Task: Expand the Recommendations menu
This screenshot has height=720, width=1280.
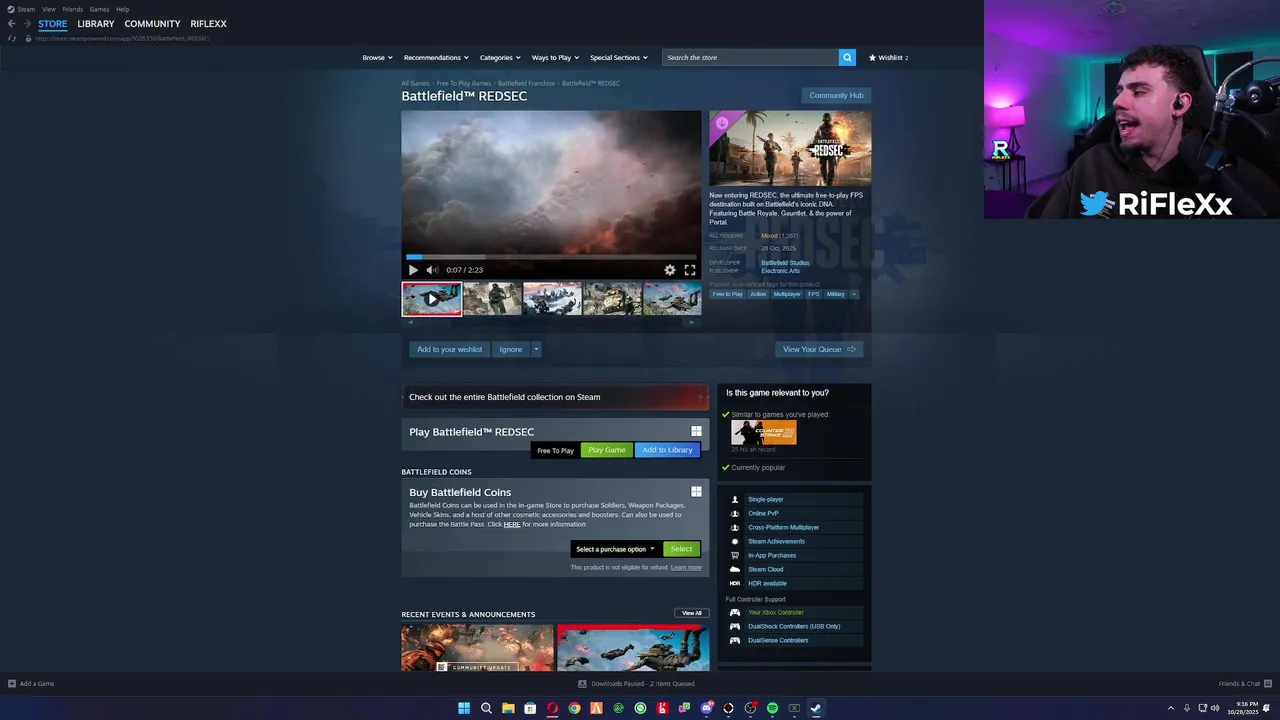Action: coord(436,57)
